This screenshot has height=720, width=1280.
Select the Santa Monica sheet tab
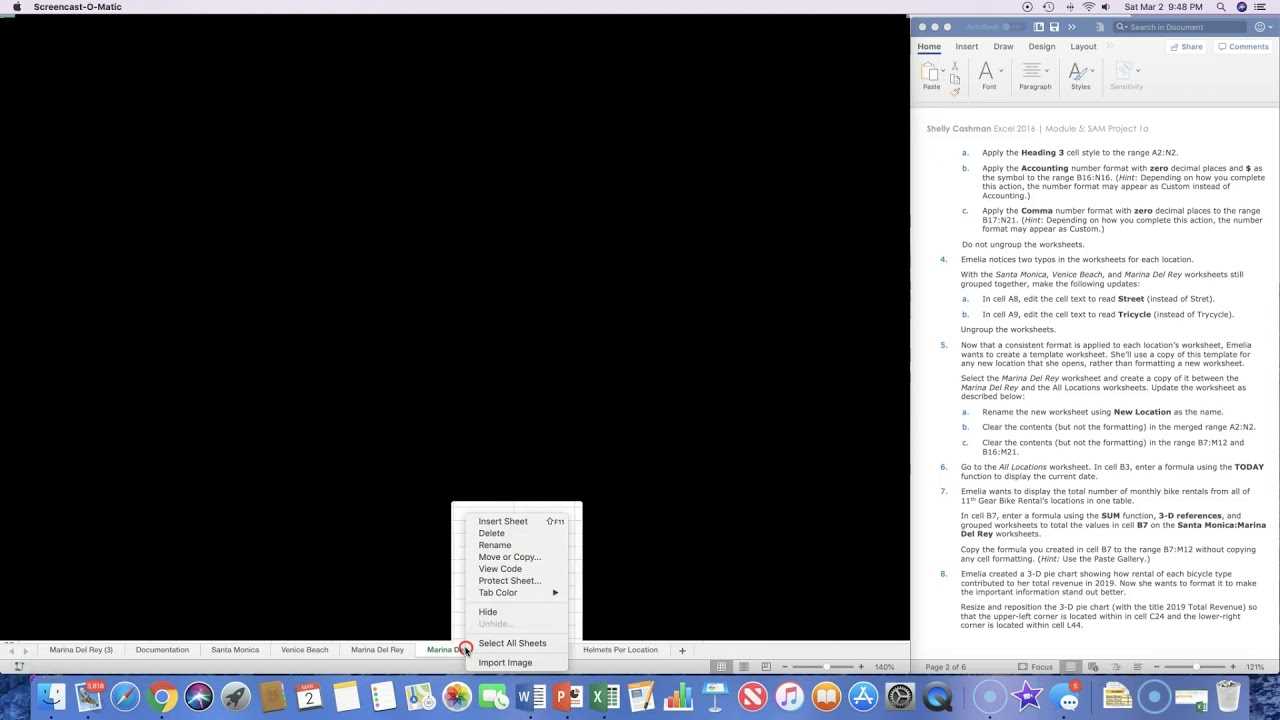coord(235,650)
